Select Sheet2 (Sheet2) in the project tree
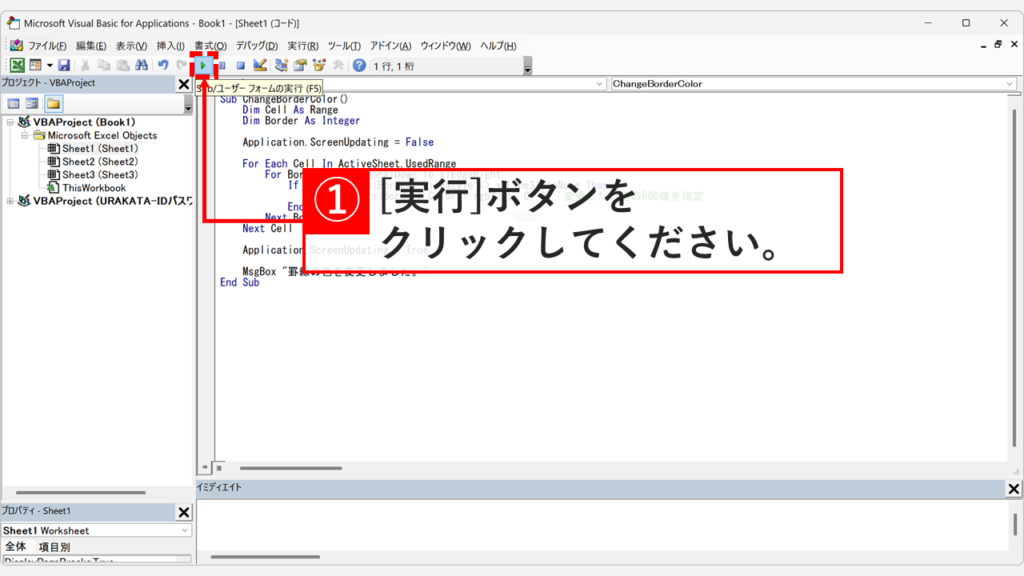Image resolution: width=1024 pixels, height=576 pixels. pyautogui.click(x=88, y=161)
